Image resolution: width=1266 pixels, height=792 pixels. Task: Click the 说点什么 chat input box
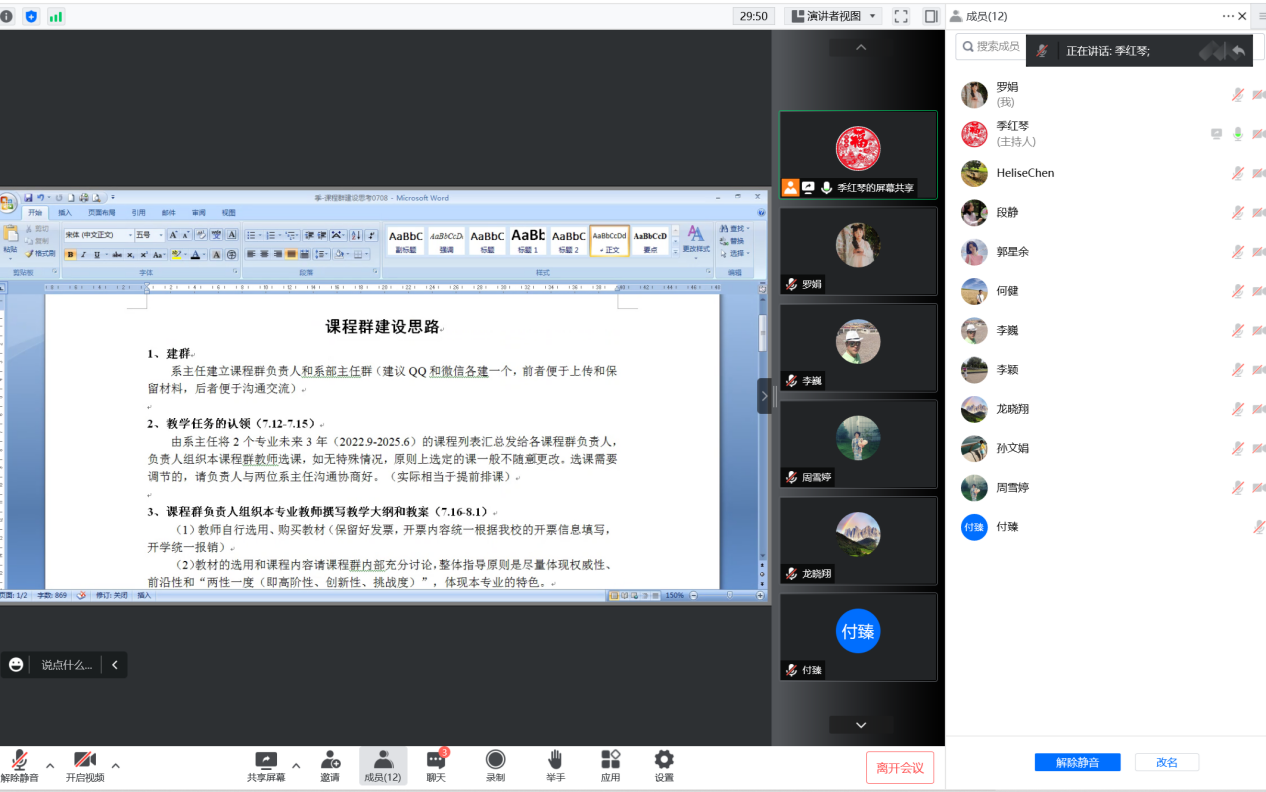click(x=66, y=665)
